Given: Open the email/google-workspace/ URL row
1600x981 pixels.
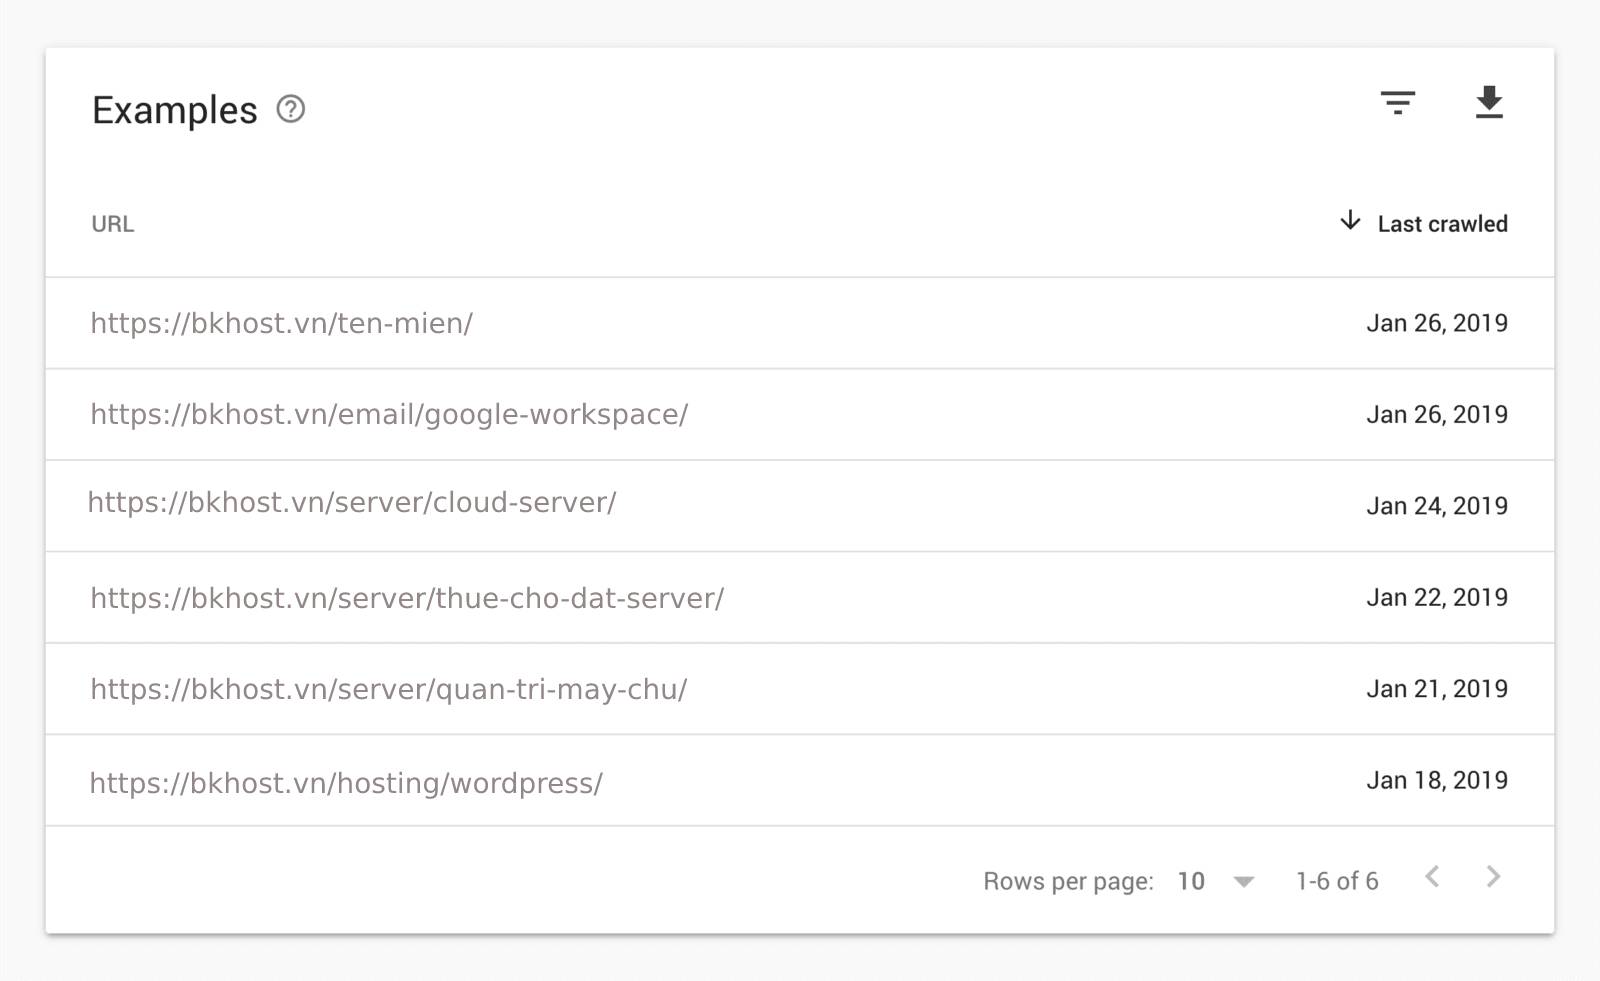Looking at the screenshot, I should (800, 415).
